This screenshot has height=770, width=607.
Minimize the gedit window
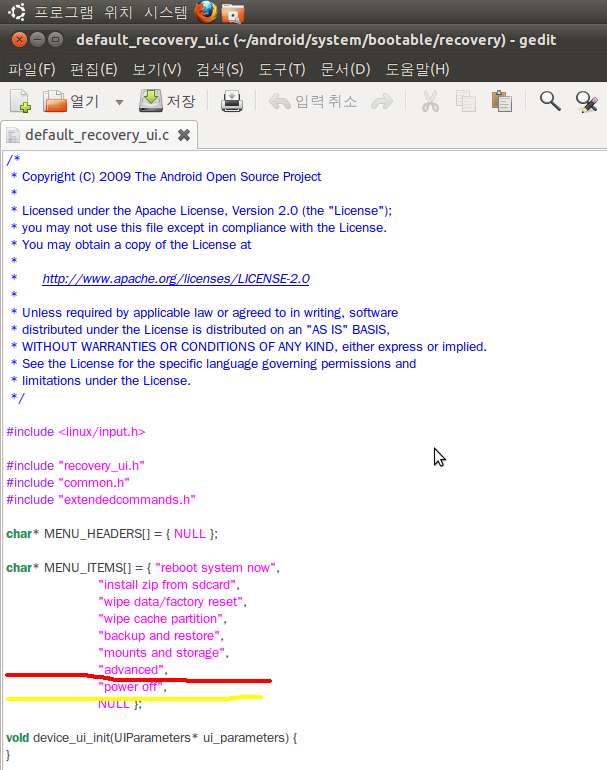[37, 39]
